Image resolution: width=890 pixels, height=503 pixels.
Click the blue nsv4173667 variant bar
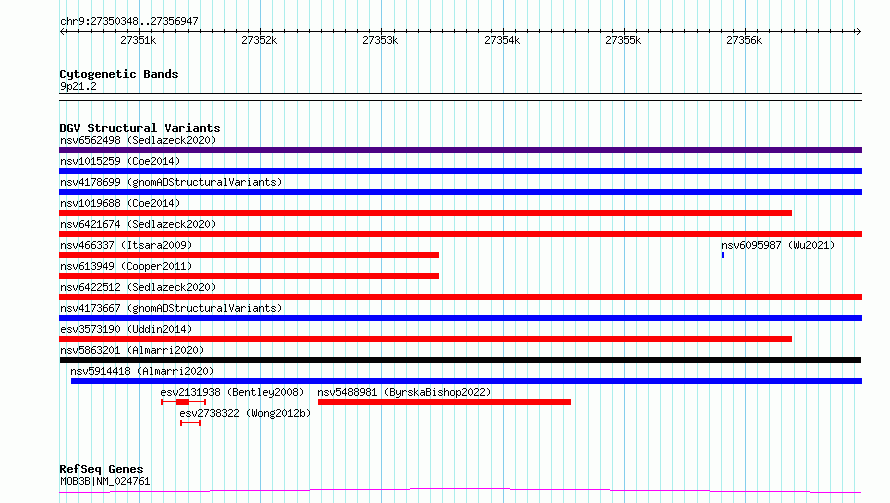pyautogui.click(x=460, y=318)
